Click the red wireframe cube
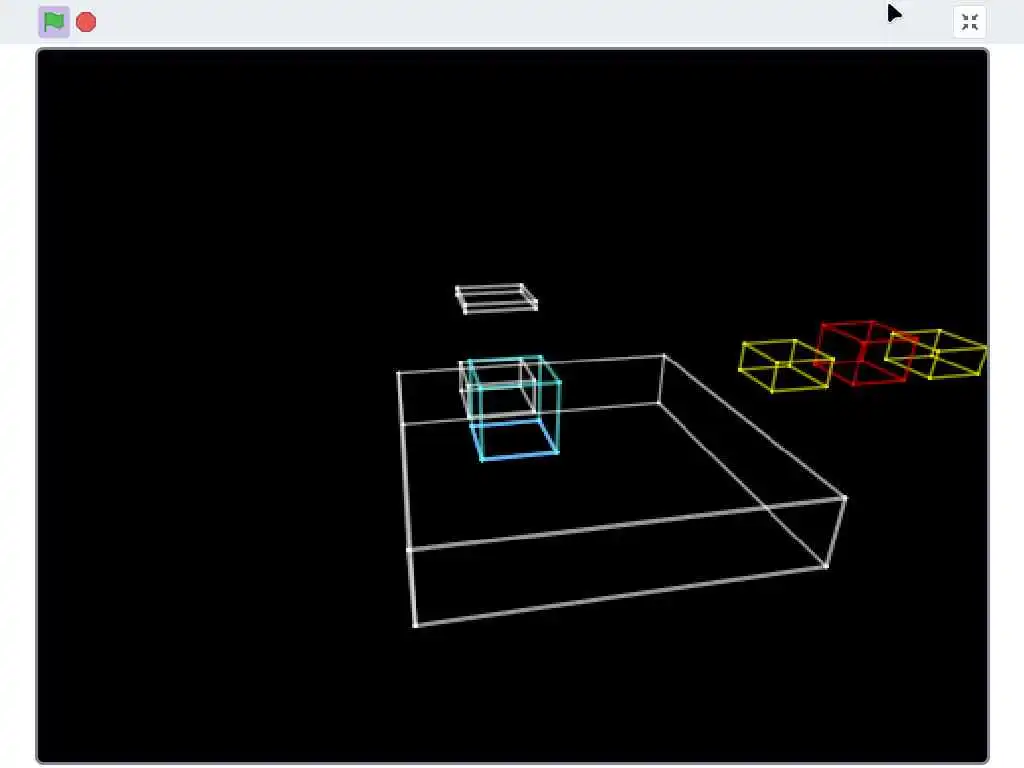The height and width of the screenshot is (768, 1024). click(865, 353)
